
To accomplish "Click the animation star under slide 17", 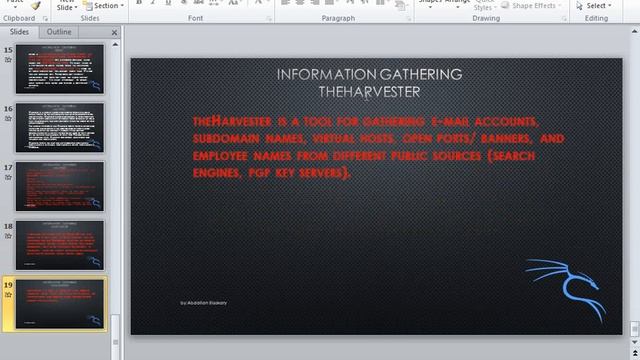I will click(8, 178).
